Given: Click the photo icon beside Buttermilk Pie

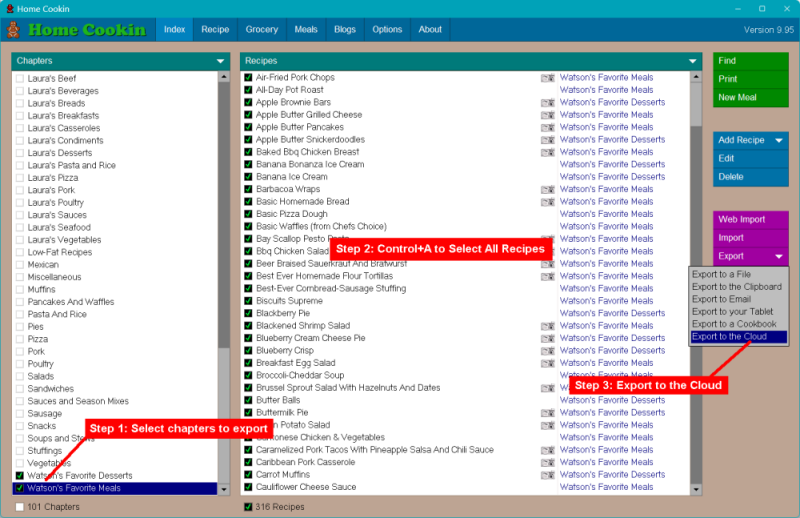Looking at the screenshot, I should (547, 412).
